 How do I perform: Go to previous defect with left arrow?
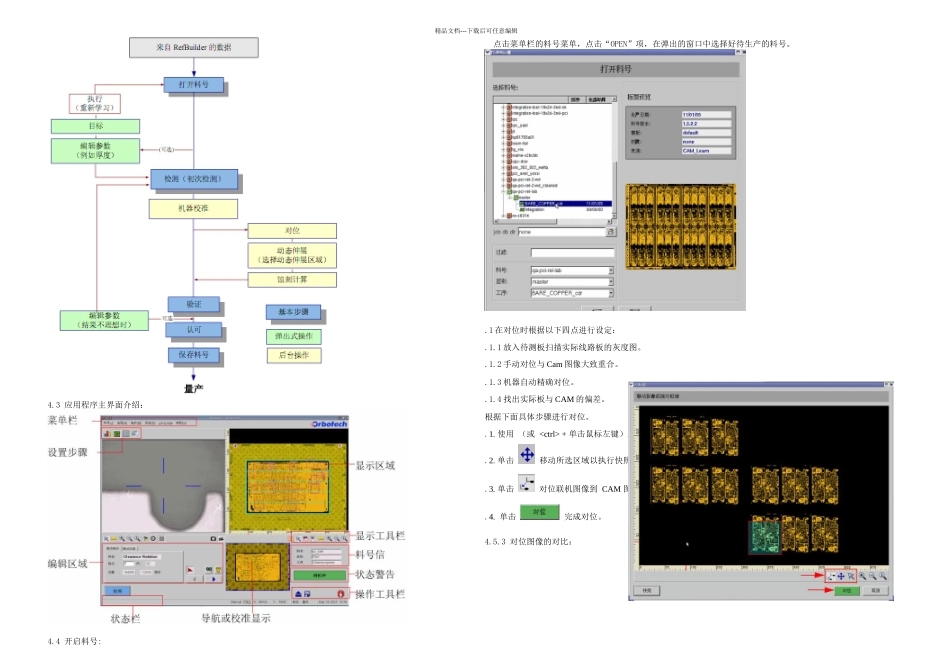194,579
